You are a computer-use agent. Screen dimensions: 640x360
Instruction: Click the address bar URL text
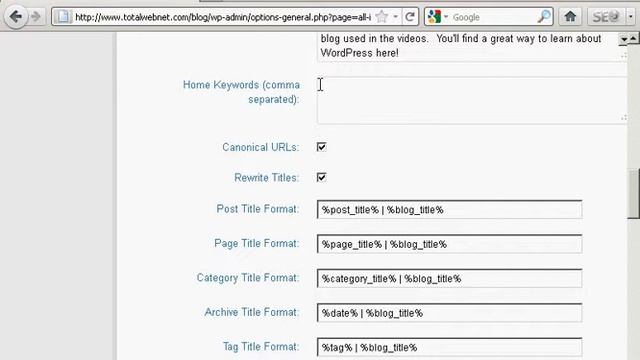[223, 17]
